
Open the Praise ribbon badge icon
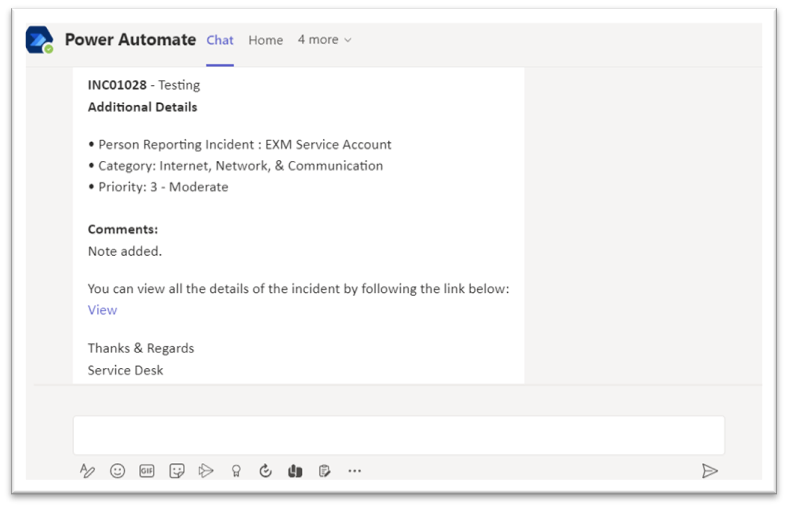[236, 471]
